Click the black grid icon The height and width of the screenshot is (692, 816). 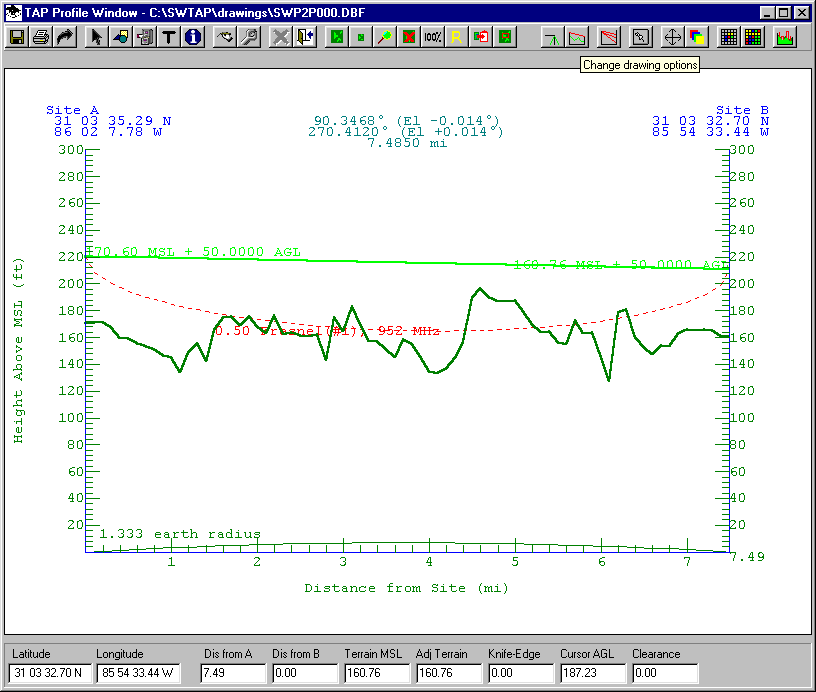click(x=729, y=37)
